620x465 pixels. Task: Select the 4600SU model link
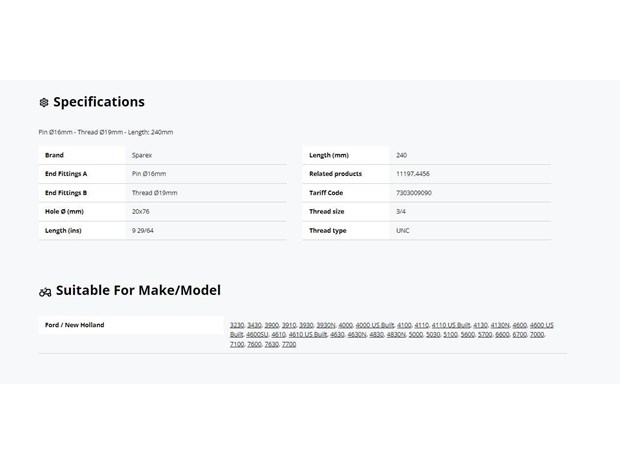[x=257, y=335]
